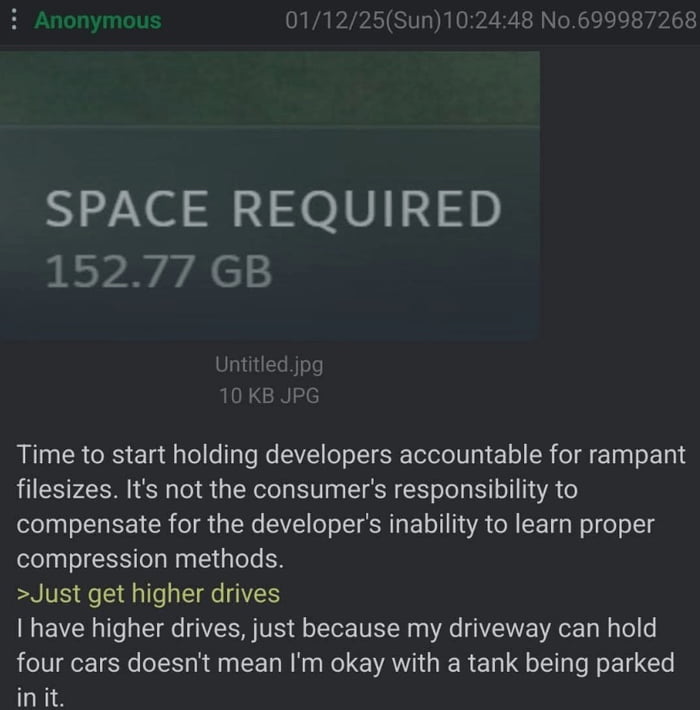700x710 pixels.
Task: Click the green strip atop the attached image
Action: (x=269, y=89)
